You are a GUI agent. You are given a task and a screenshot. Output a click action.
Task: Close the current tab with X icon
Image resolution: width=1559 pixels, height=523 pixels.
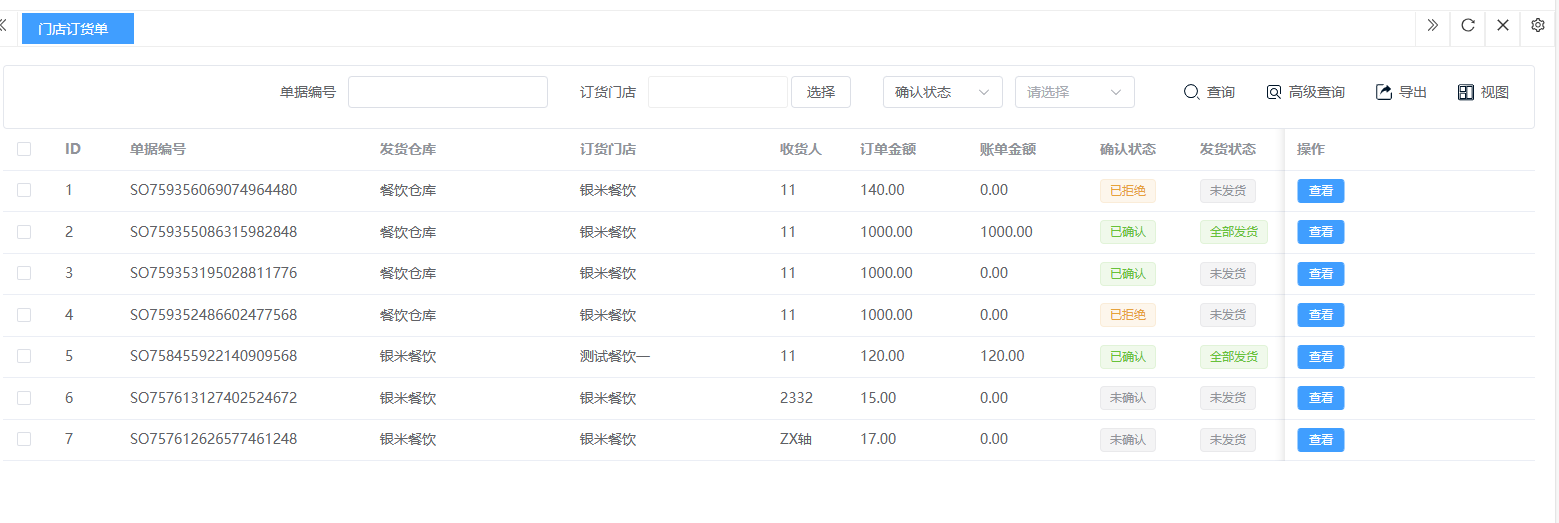pos(1502,26)
